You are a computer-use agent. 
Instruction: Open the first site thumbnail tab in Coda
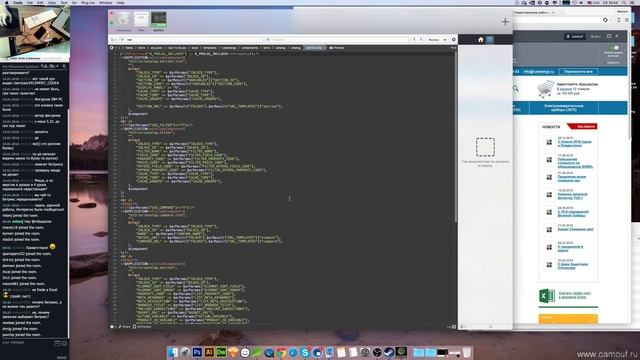coord(124,19)
